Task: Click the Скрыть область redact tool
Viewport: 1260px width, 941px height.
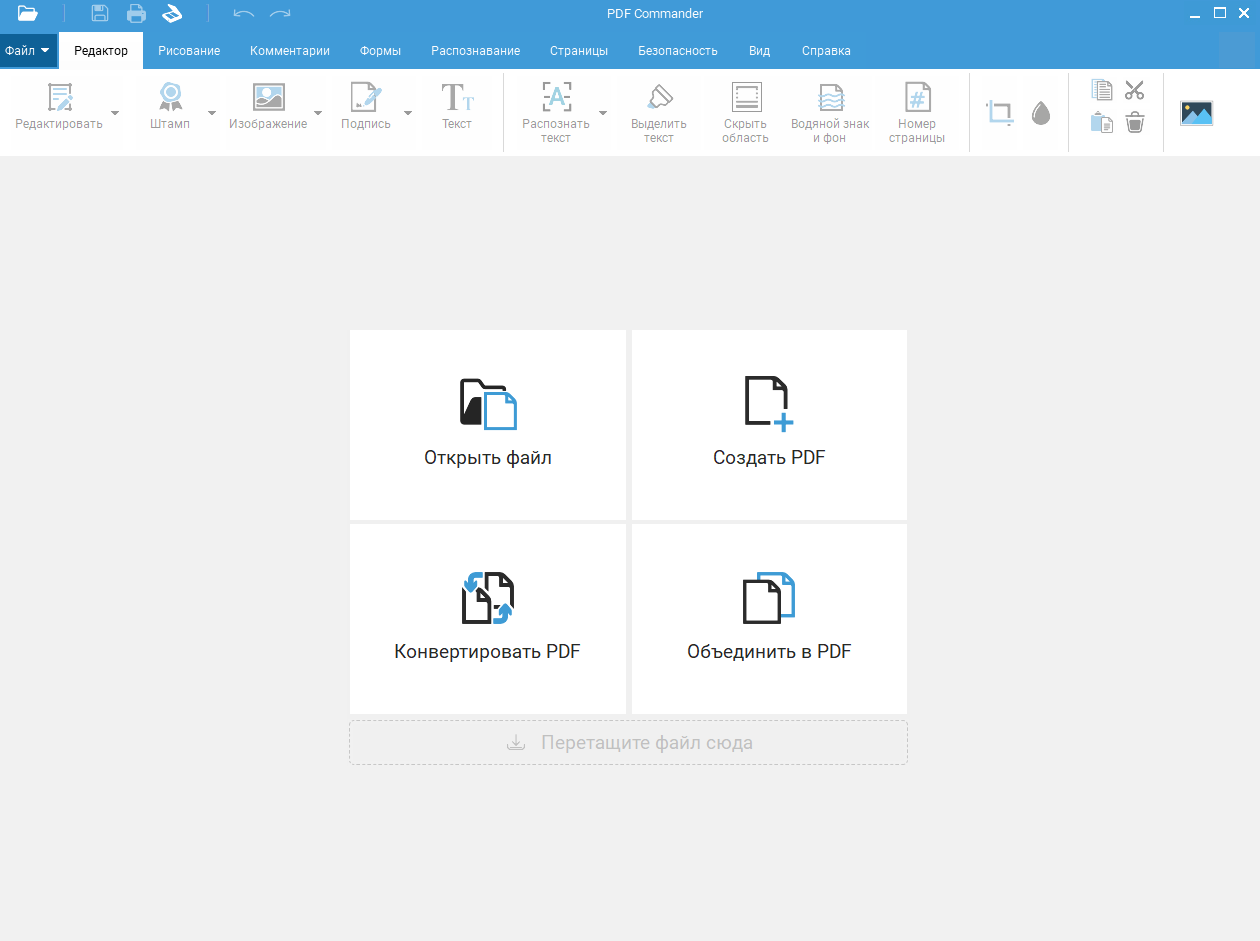Action: tap(746, 113)
